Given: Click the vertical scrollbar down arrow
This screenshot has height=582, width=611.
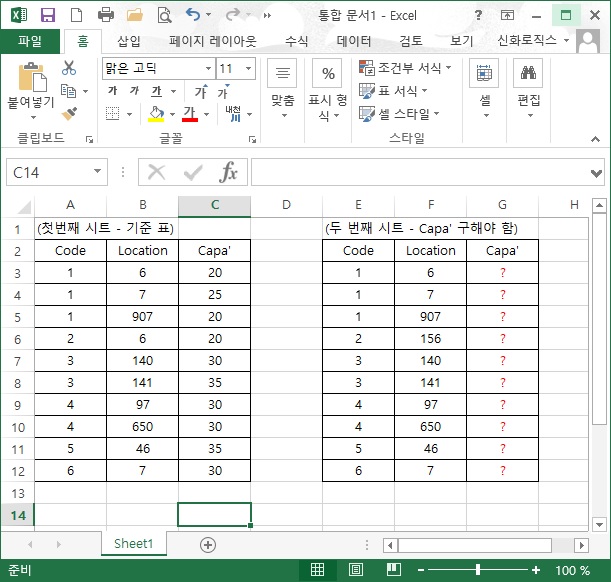Looking at the screenshot, I should pyautogui.click(x=599, y=524).
